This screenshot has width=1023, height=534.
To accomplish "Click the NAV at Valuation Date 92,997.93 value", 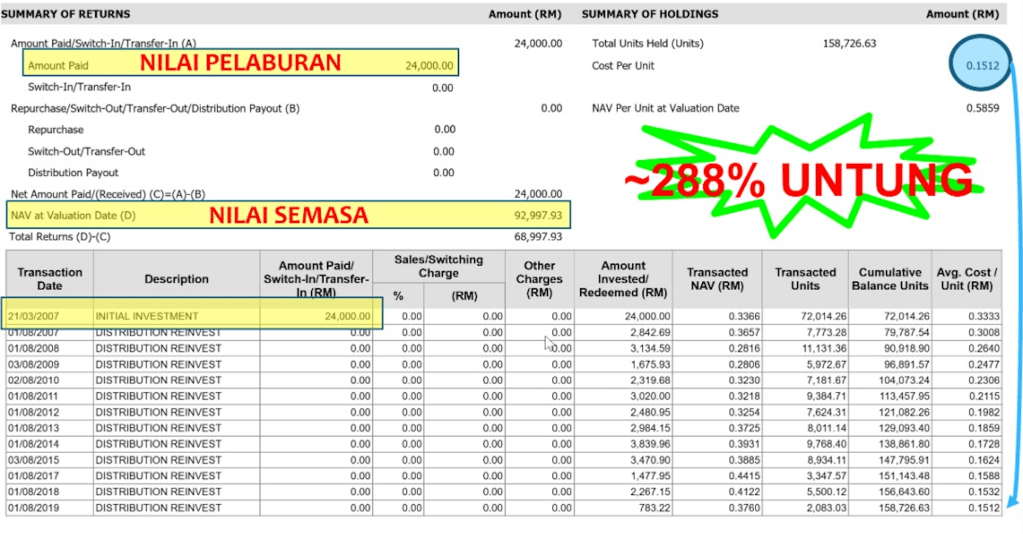I will [x=538, y=215].
